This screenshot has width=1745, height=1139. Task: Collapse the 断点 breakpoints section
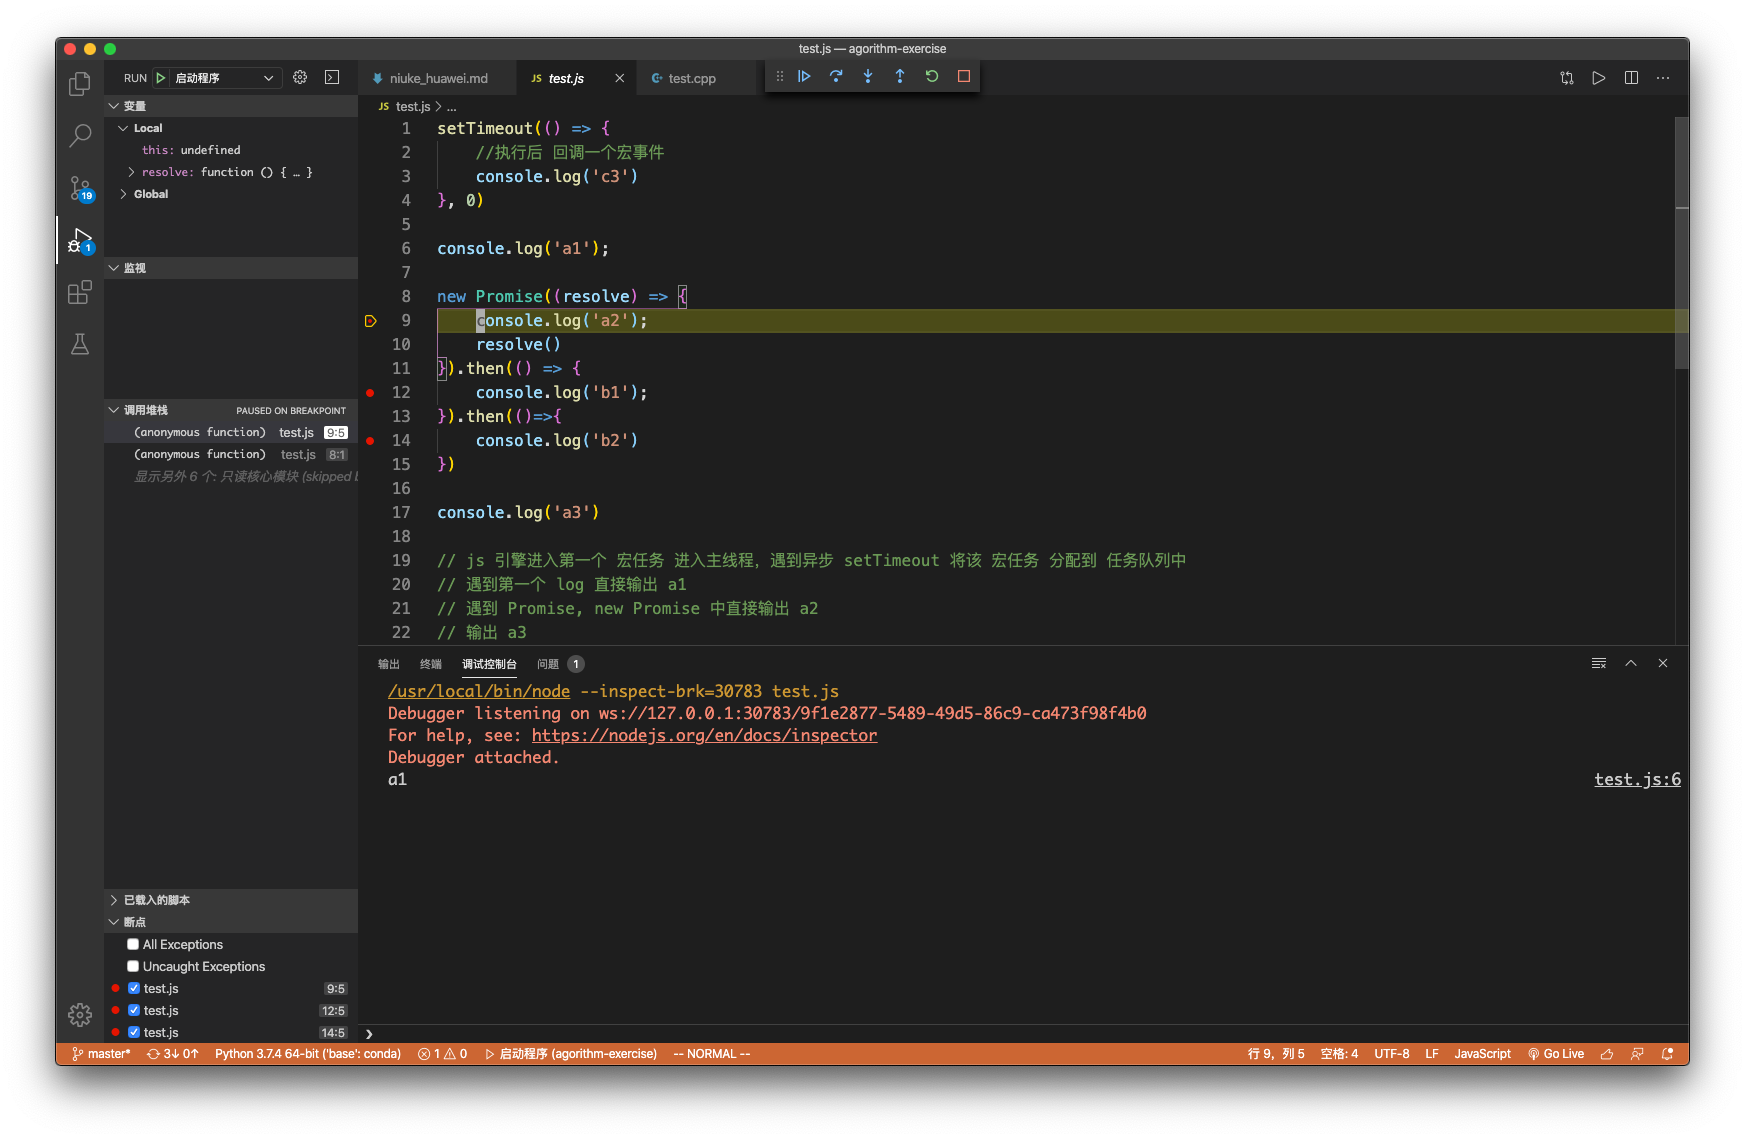tap(231, 922)
